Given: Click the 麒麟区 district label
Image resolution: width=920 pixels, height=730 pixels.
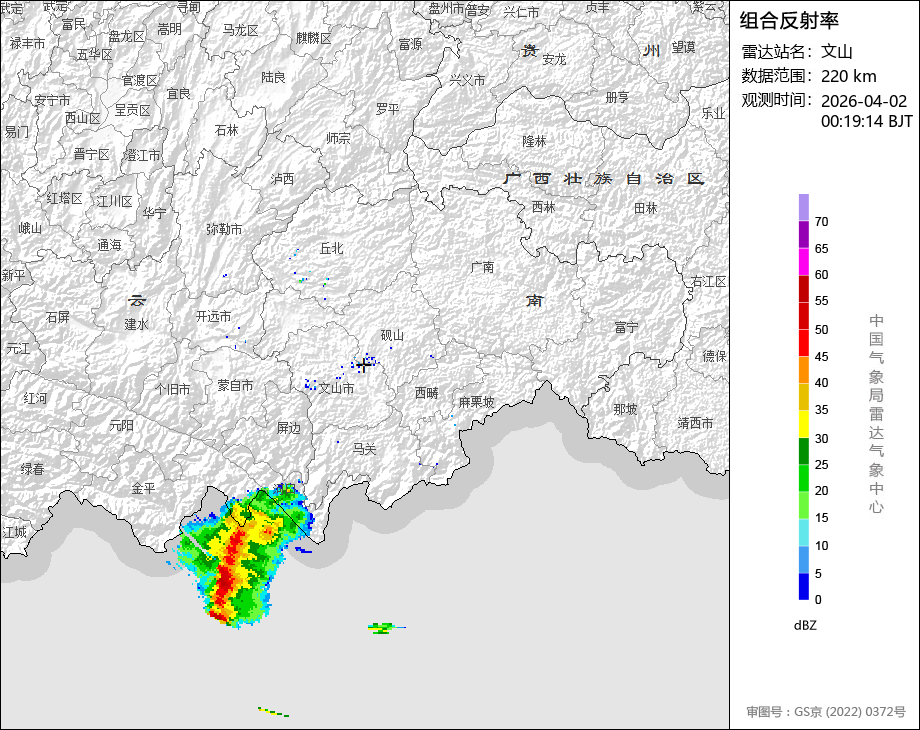Looking at the screenshot, I should pos(314,38).
